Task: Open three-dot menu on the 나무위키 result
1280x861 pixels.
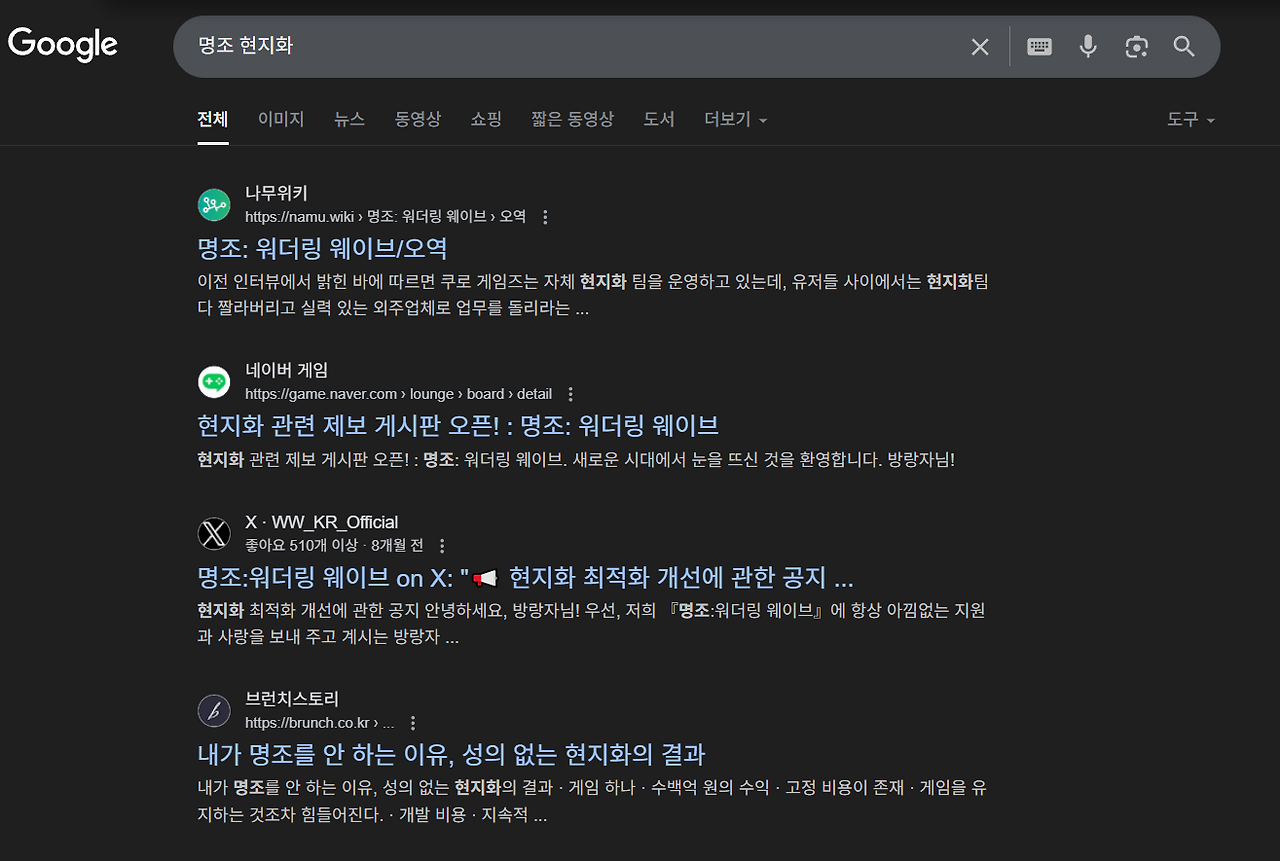Action: 545,216
